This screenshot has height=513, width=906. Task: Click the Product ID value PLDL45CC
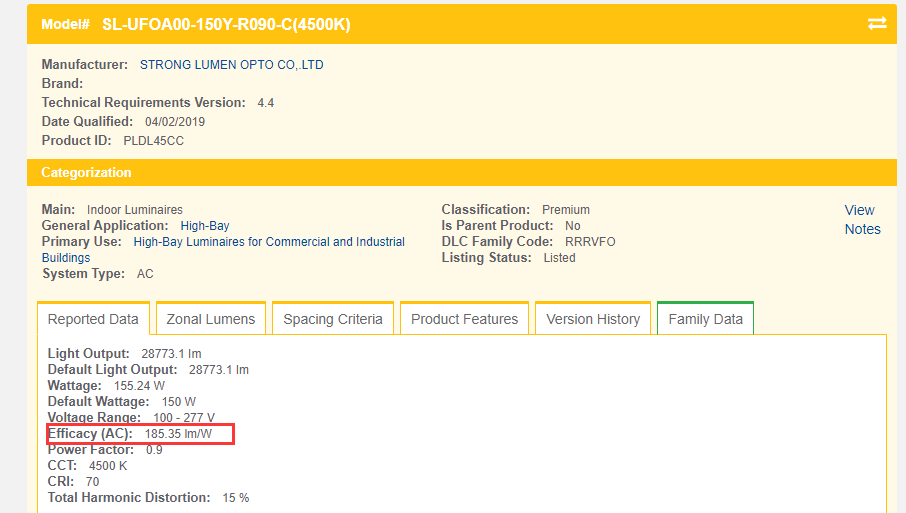coord(153,141)
